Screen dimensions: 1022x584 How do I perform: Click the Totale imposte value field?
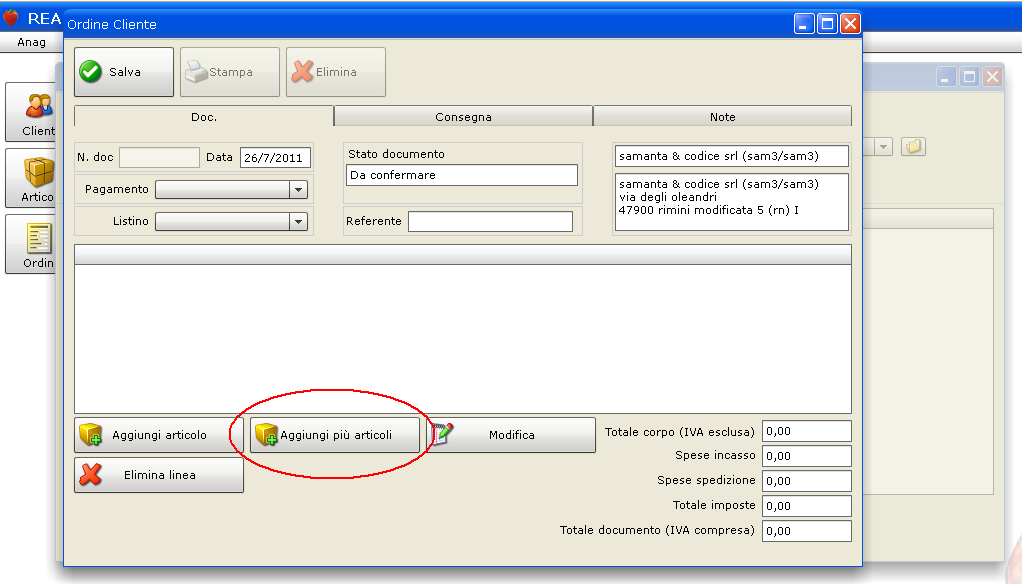(x=807, y=505)
